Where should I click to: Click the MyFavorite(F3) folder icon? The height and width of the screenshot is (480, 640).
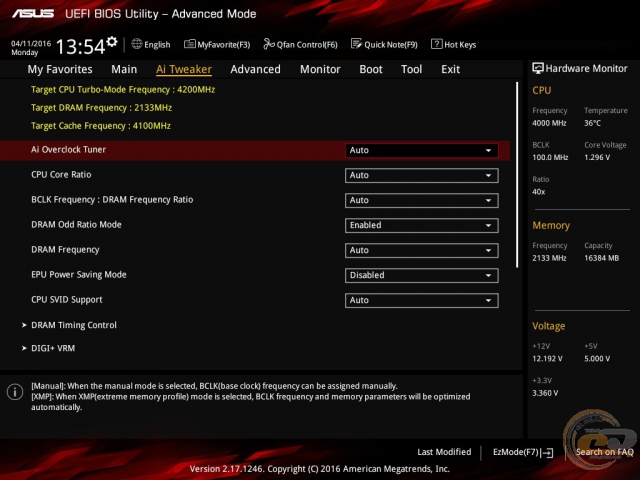pyautogui.click(x=189, y=44)
